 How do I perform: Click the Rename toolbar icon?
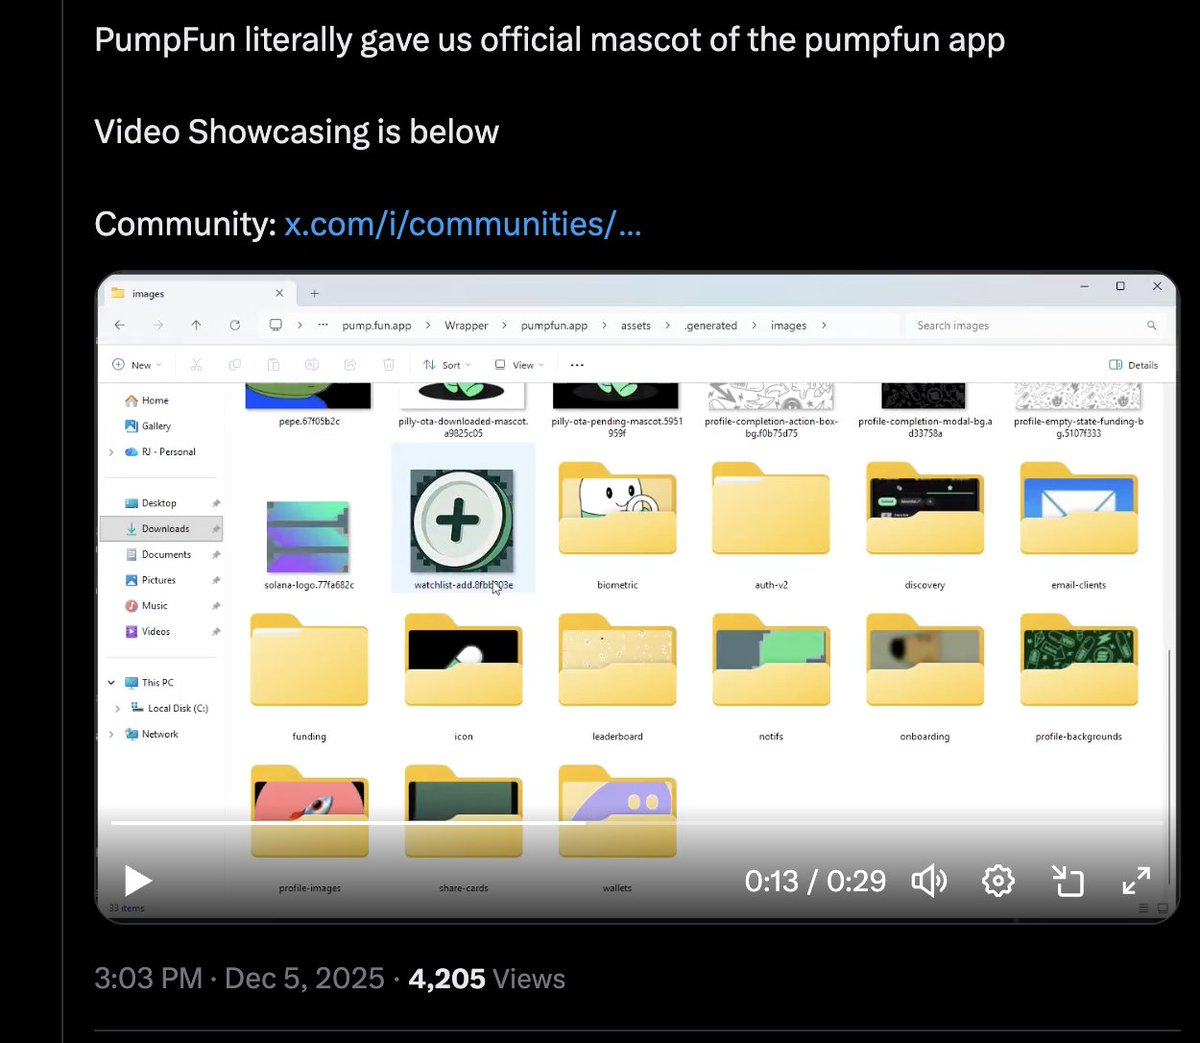(x=312, y=365)
